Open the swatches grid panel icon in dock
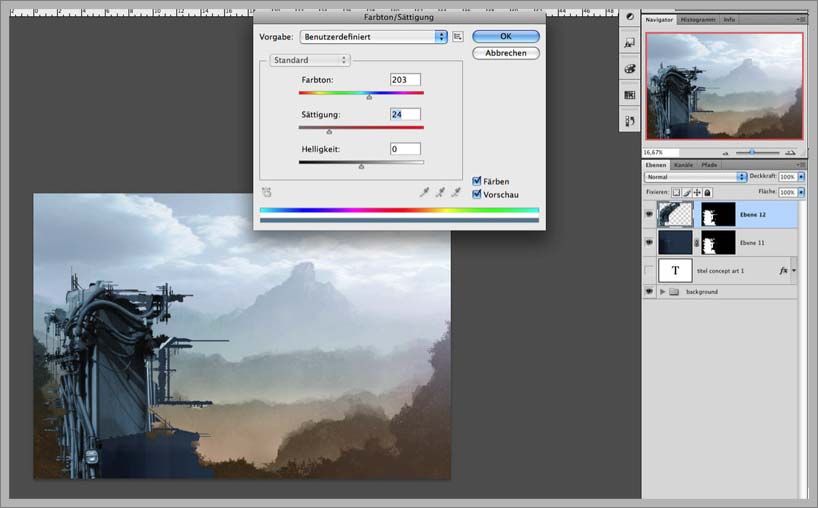Image resolution: width=818 pixels, height=508 pixels. pos(630,95)
